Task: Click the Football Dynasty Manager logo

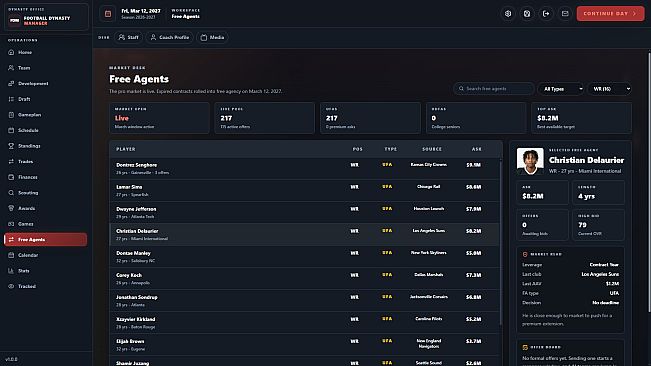Action: pyautogui.click(x=15, y=20)
